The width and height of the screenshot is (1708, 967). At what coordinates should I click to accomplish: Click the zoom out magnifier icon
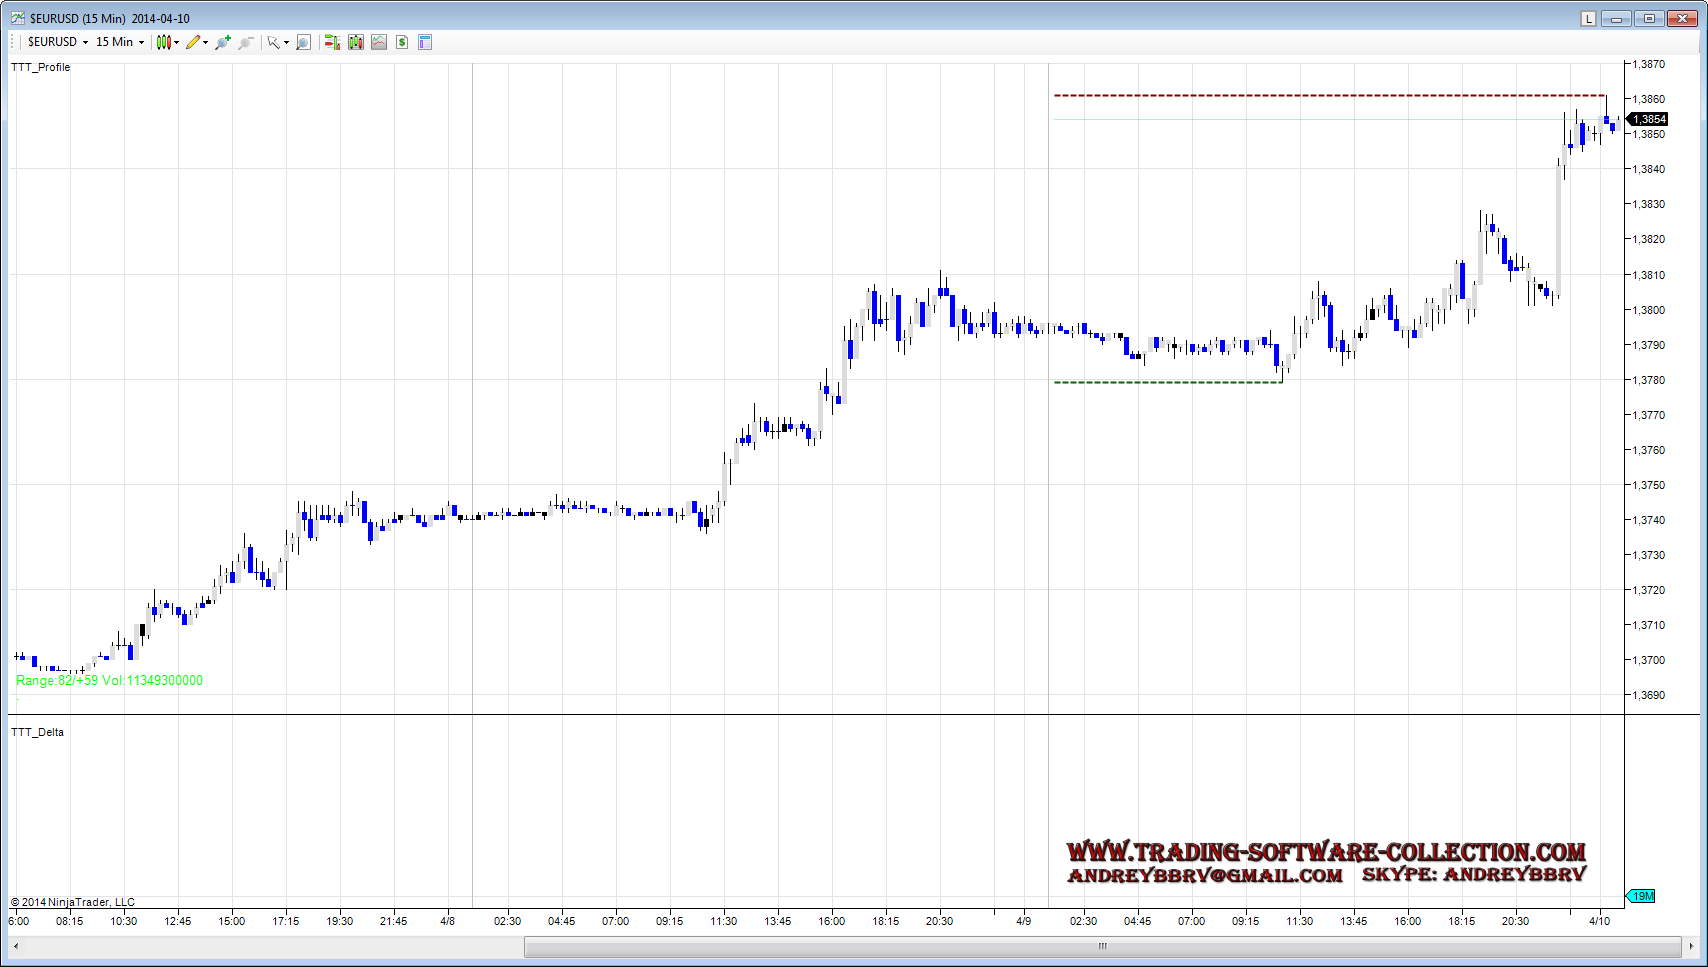pos(245,42)
